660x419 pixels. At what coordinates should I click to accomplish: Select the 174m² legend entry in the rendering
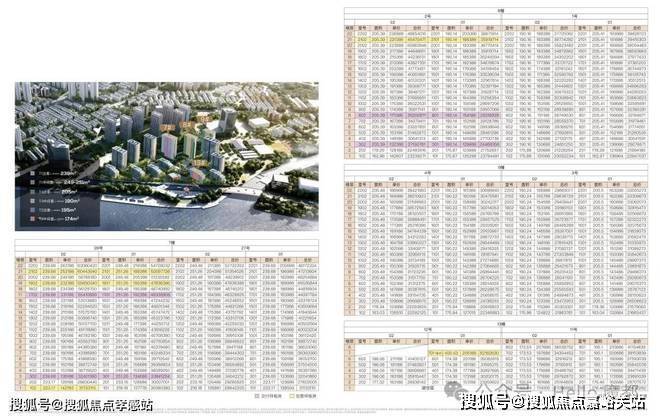[x=54, y=219]
